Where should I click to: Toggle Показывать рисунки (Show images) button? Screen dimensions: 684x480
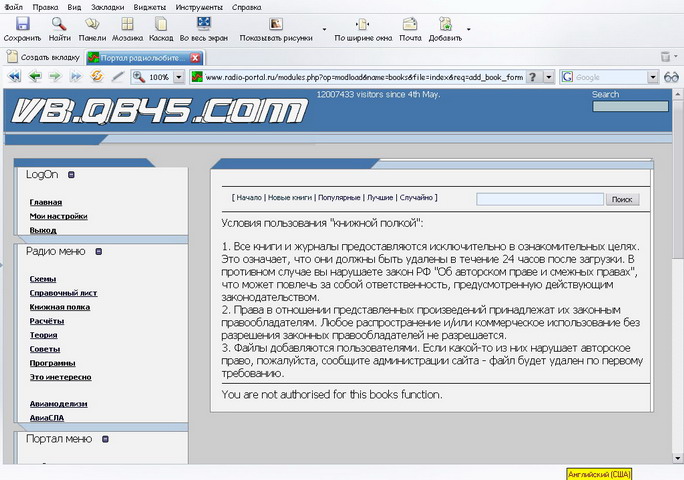pos(275,24)
